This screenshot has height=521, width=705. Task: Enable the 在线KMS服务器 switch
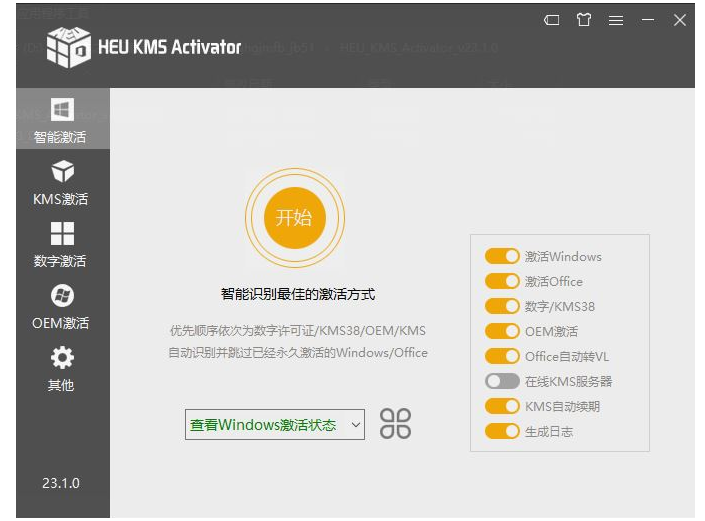click(x=502, y=382)
